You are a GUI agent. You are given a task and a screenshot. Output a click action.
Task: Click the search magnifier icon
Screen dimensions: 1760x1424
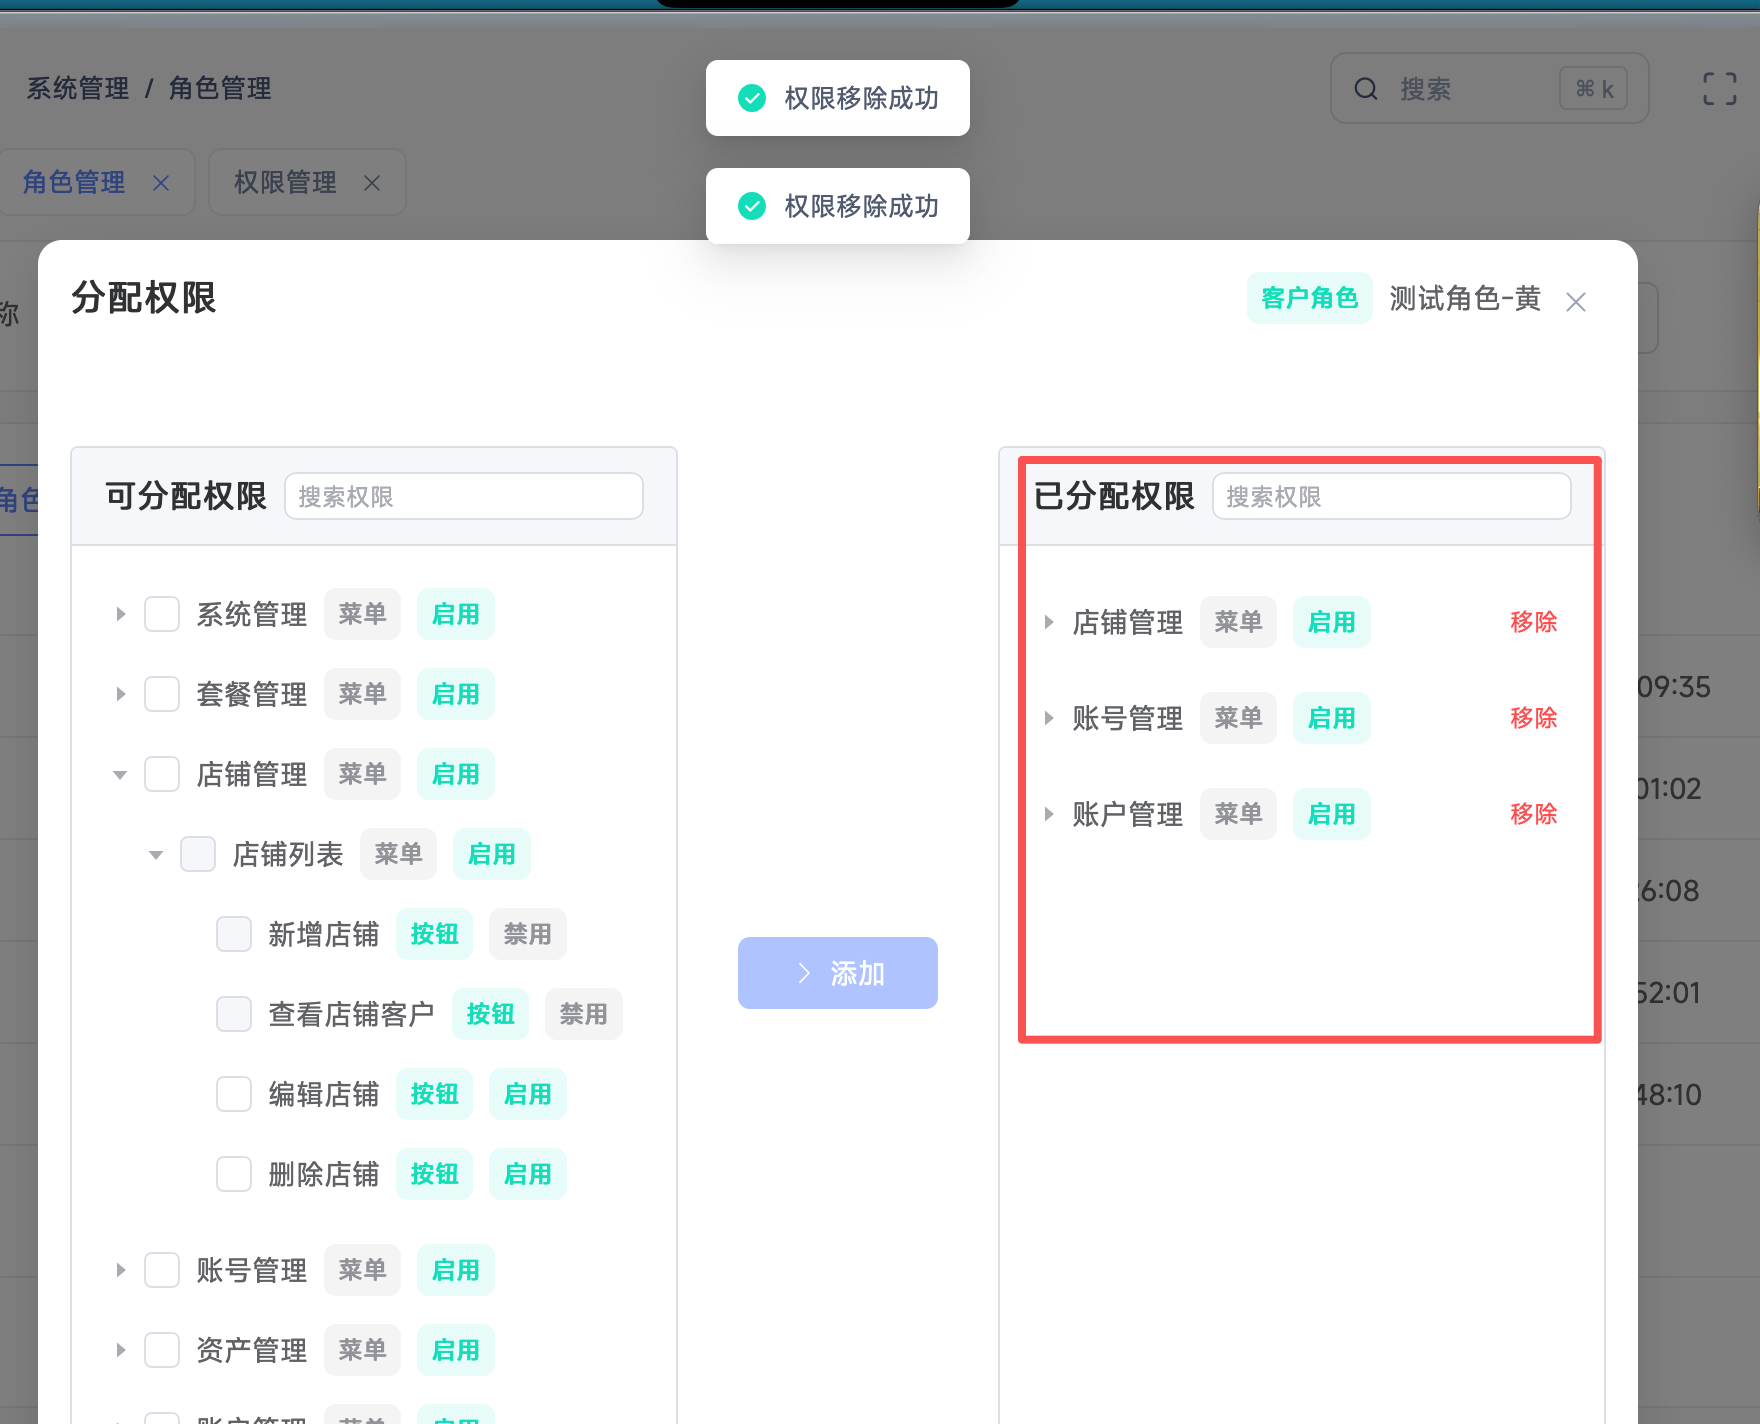click(1365, 89)
